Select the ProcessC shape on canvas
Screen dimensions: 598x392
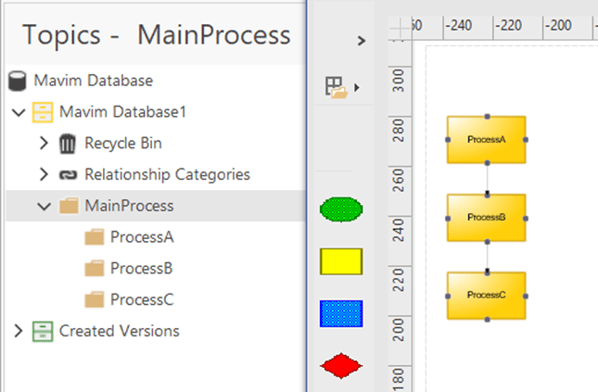coord(486,296)
